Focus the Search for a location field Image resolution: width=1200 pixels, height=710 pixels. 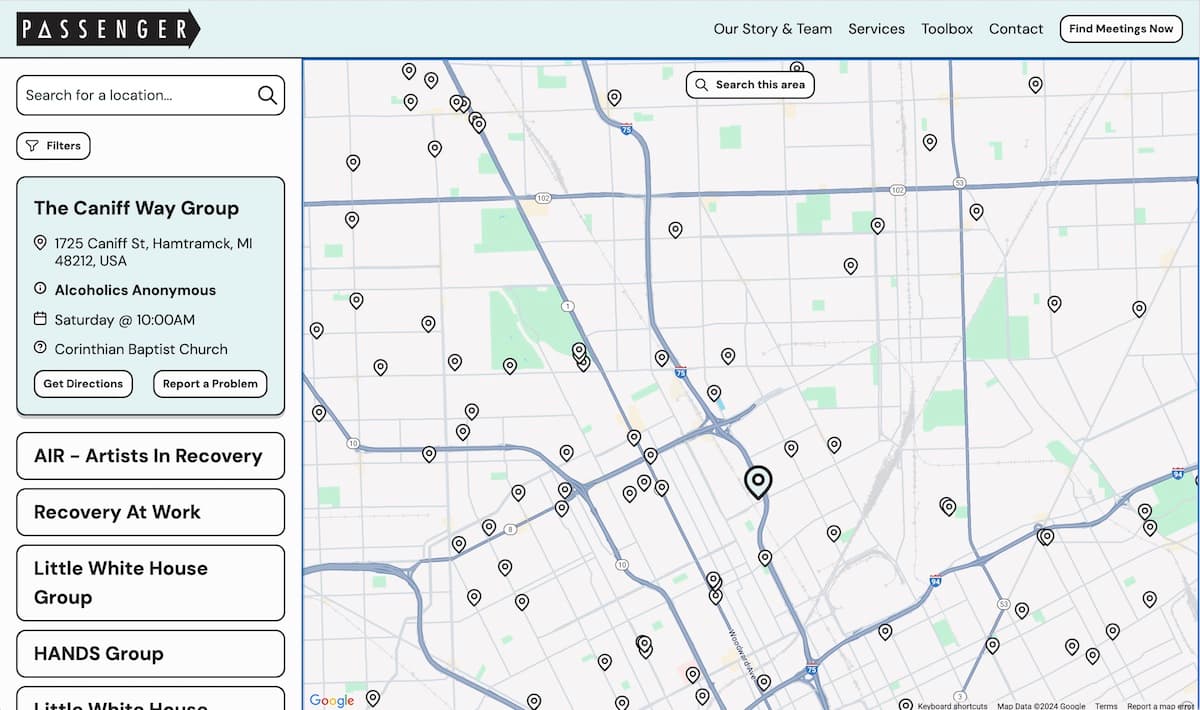pos(135,95)
